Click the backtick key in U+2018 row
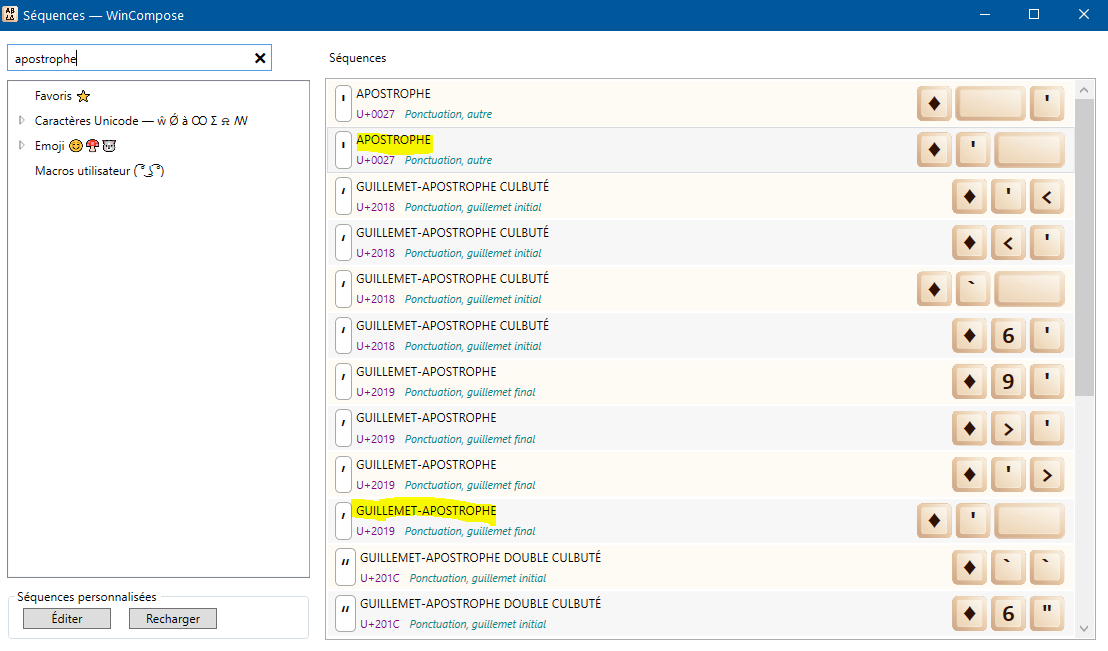The width and height of the screenshot is (1108, 651). point(973,289)
